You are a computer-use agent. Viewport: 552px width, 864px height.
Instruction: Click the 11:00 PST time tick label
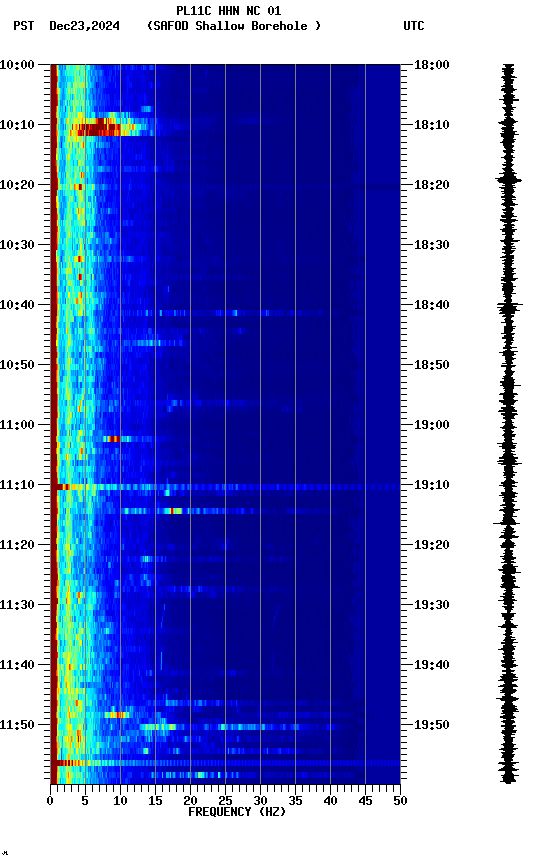pyautogui.click(x=17, y=425)
